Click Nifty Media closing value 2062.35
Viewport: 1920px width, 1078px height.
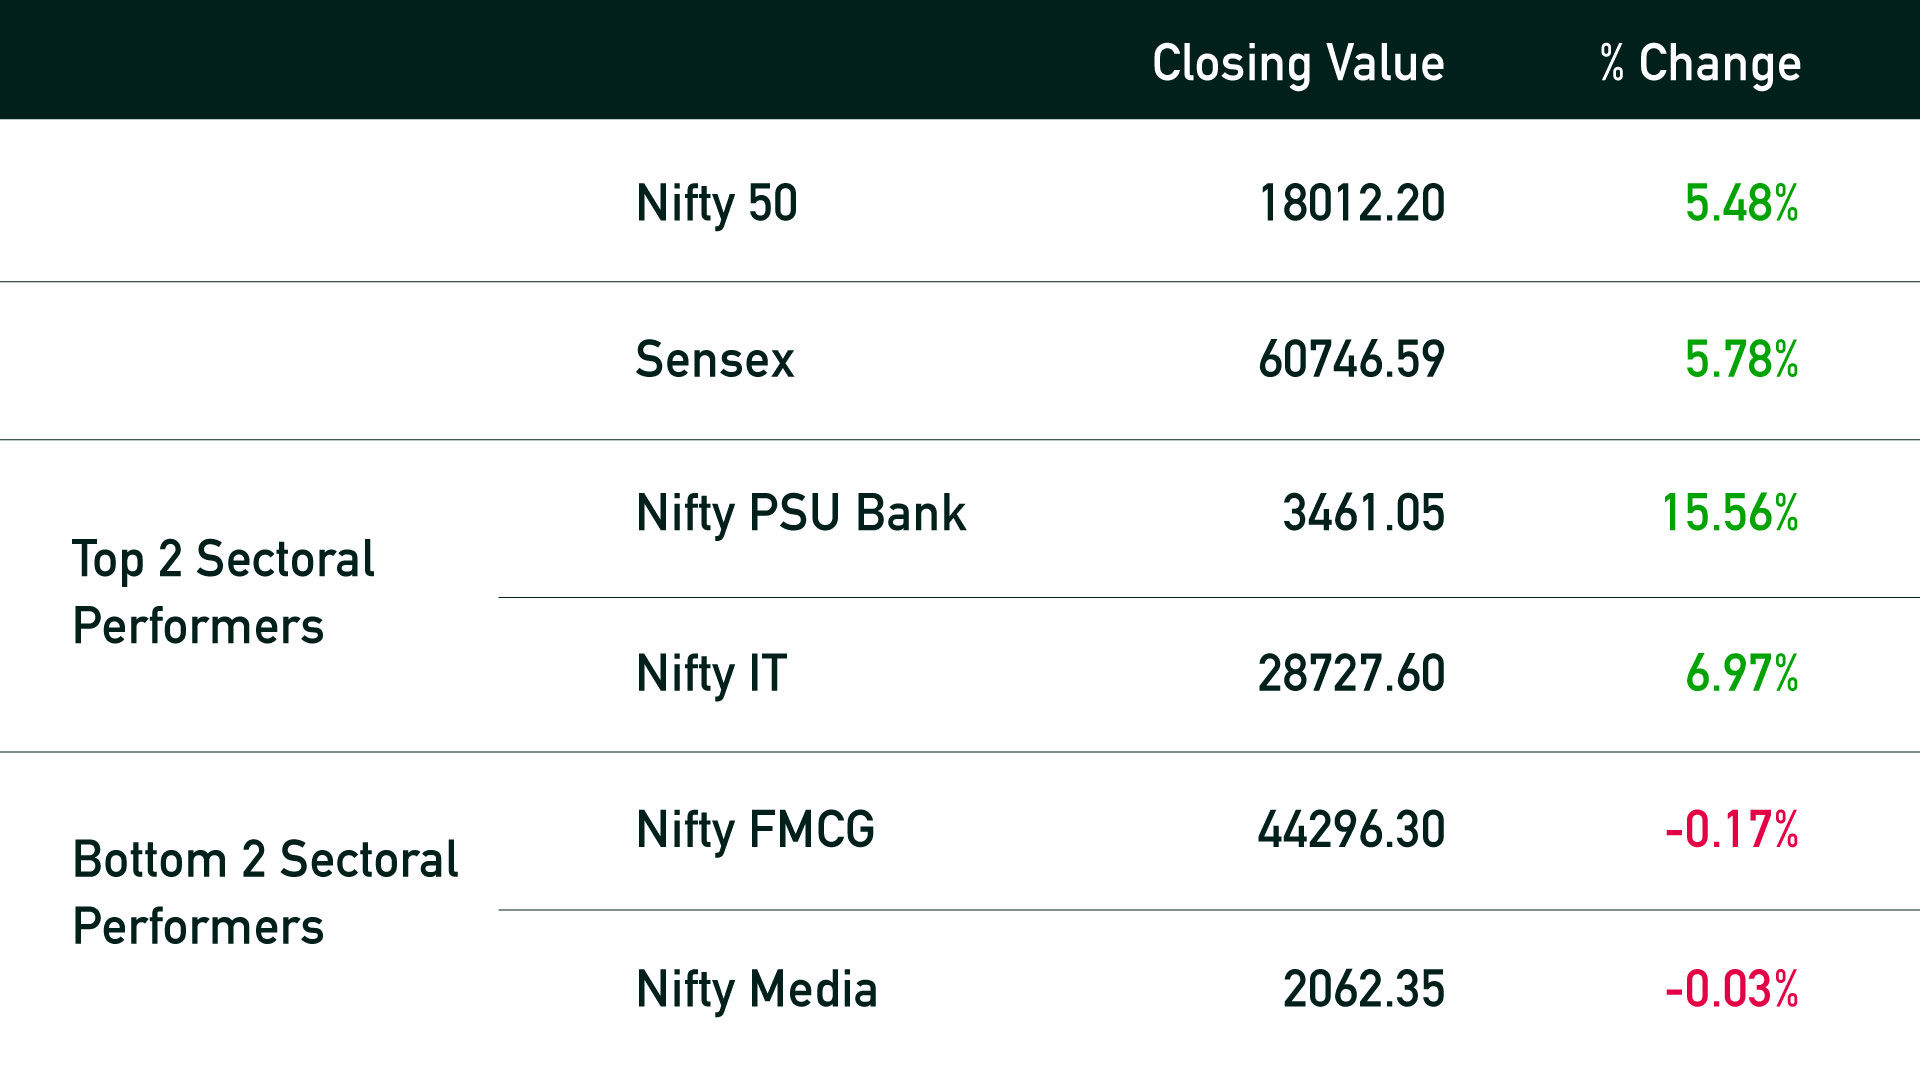click(x=1364, y=989)
